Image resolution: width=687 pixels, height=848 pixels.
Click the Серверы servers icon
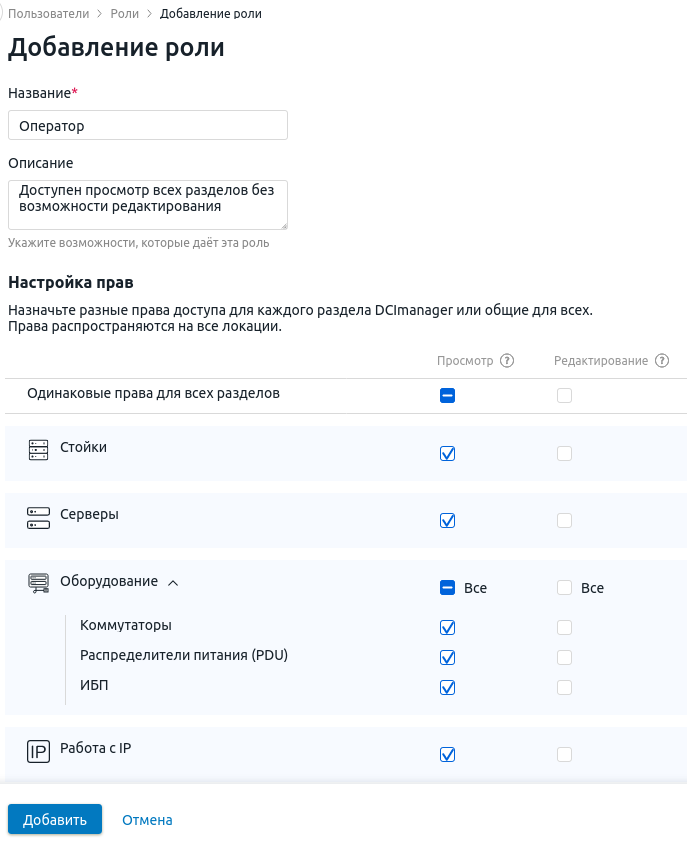tap(38, 518)
